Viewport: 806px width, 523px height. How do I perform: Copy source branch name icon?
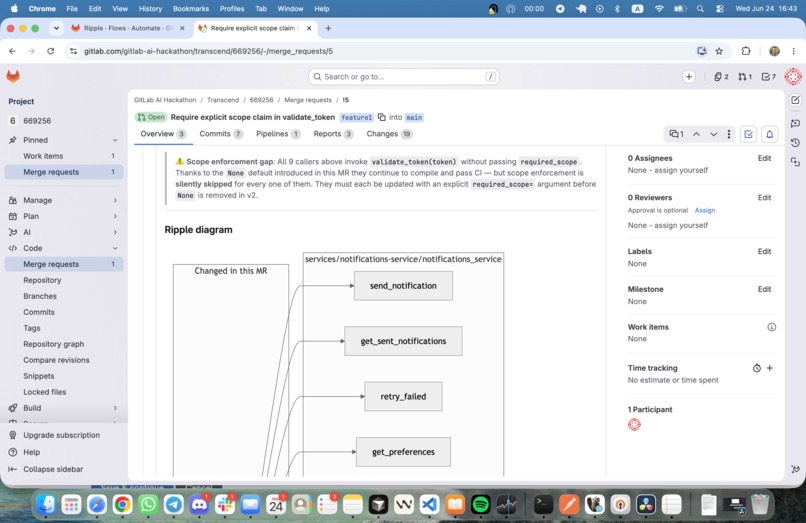tap(381, 117)
